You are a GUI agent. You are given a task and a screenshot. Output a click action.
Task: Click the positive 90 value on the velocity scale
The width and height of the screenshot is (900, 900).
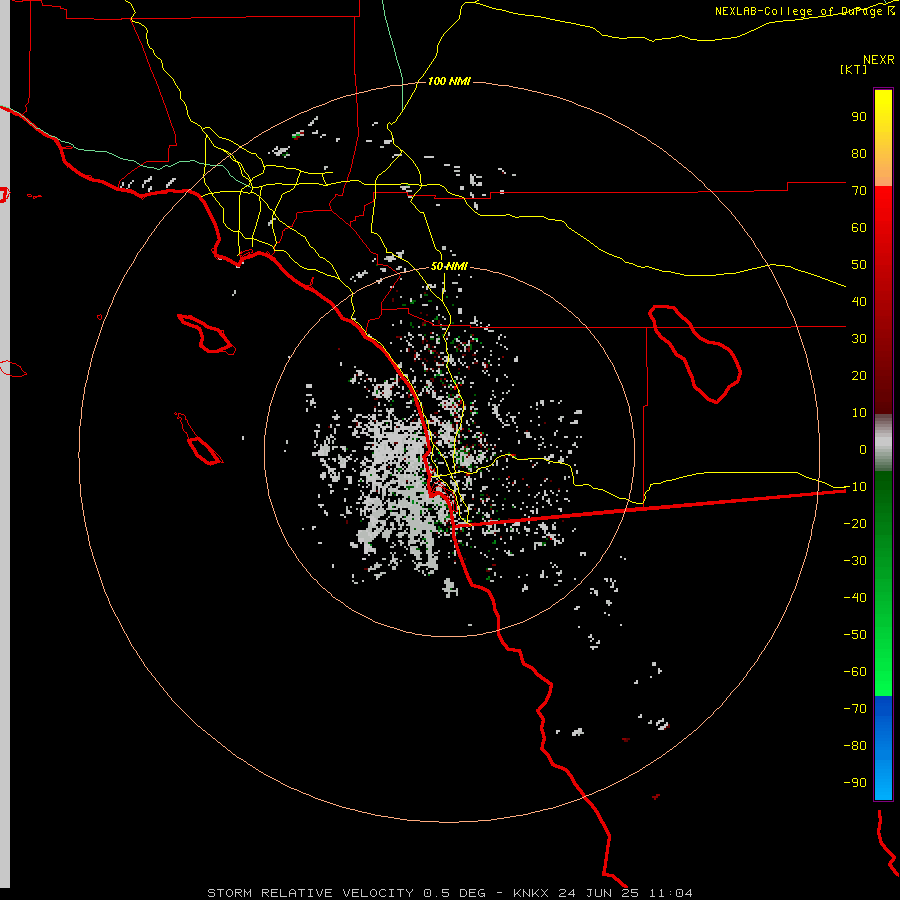coord(859,117)
